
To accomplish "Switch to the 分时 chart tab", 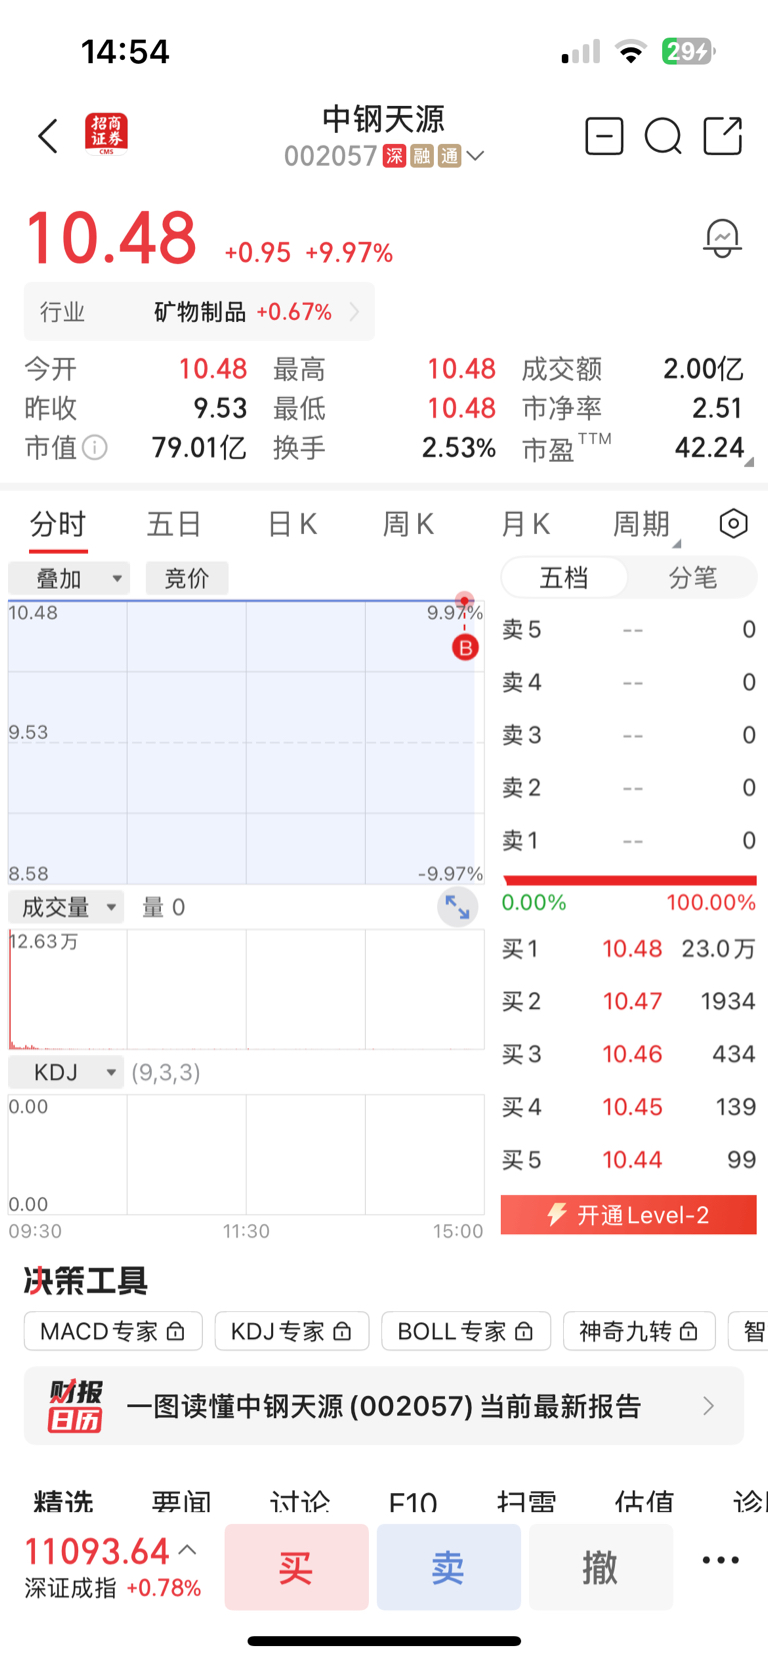I will [58, 524].
